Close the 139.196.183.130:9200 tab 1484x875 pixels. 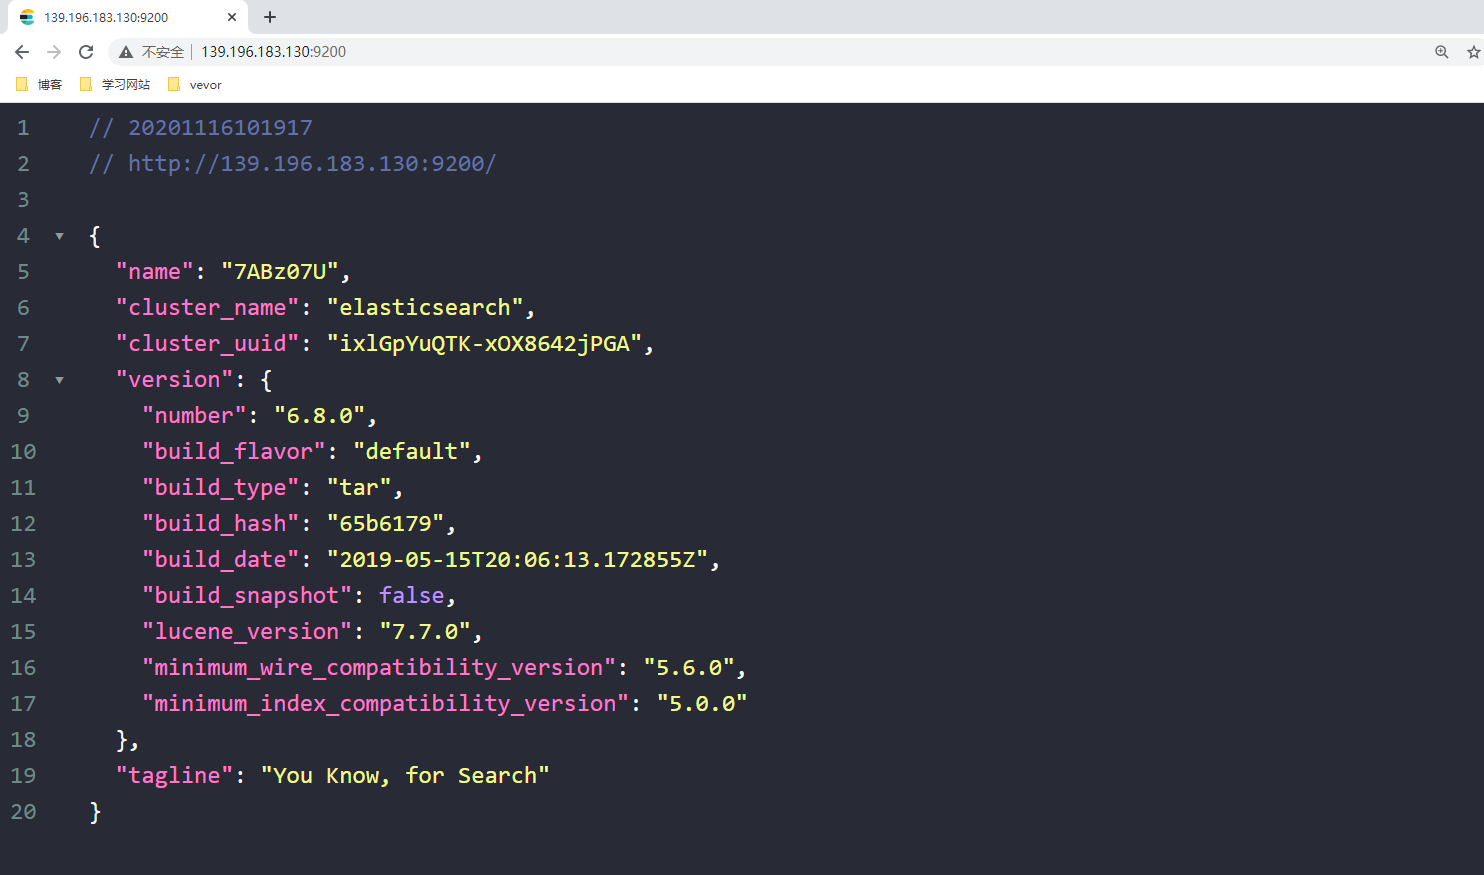(x=232, y=17)
